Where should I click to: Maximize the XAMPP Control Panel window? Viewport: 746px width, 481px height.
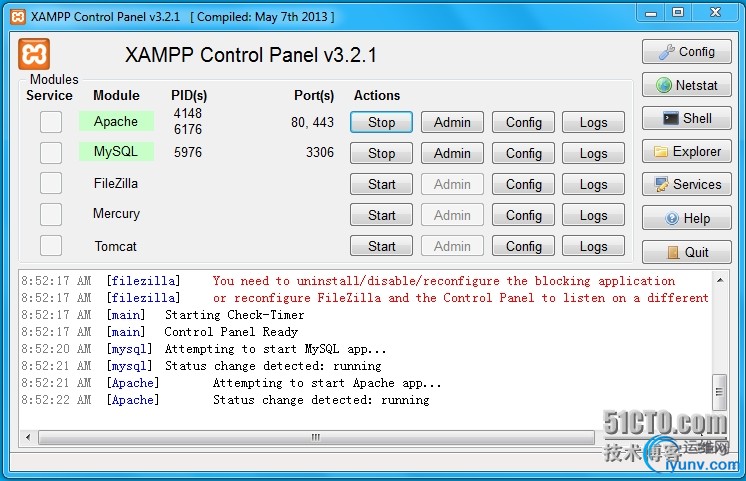pos(677,13)
